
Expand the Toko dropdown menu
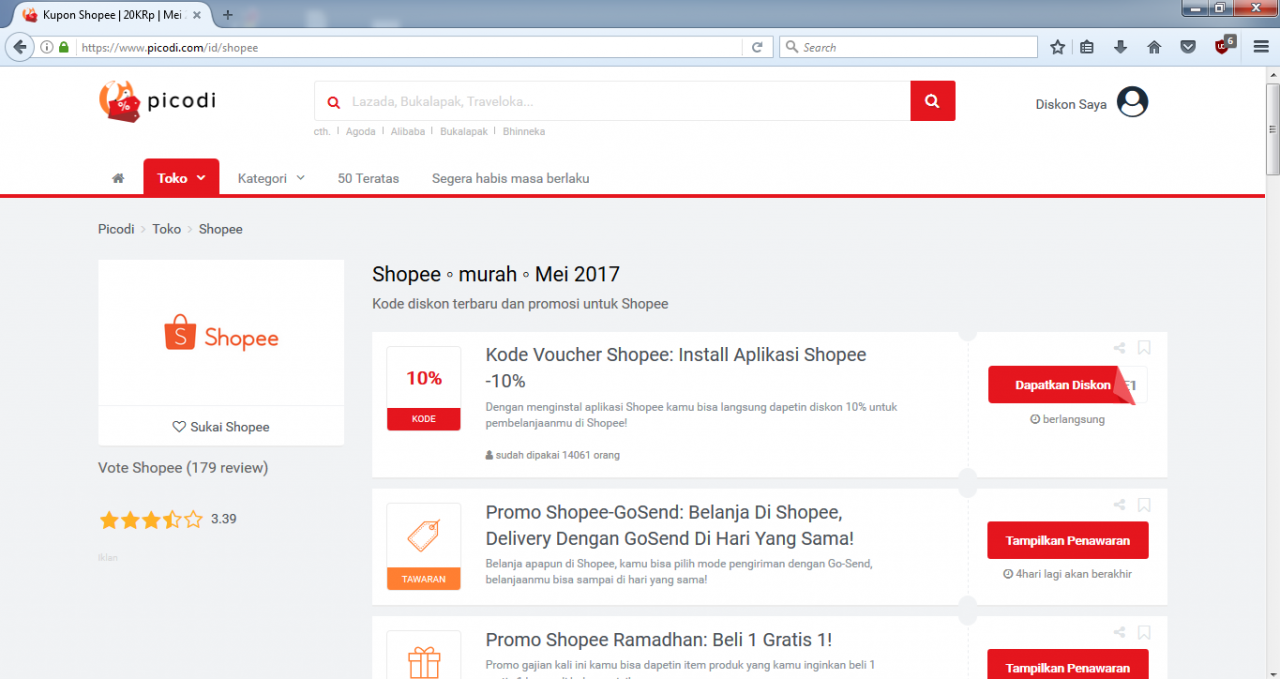coord(180,178)
